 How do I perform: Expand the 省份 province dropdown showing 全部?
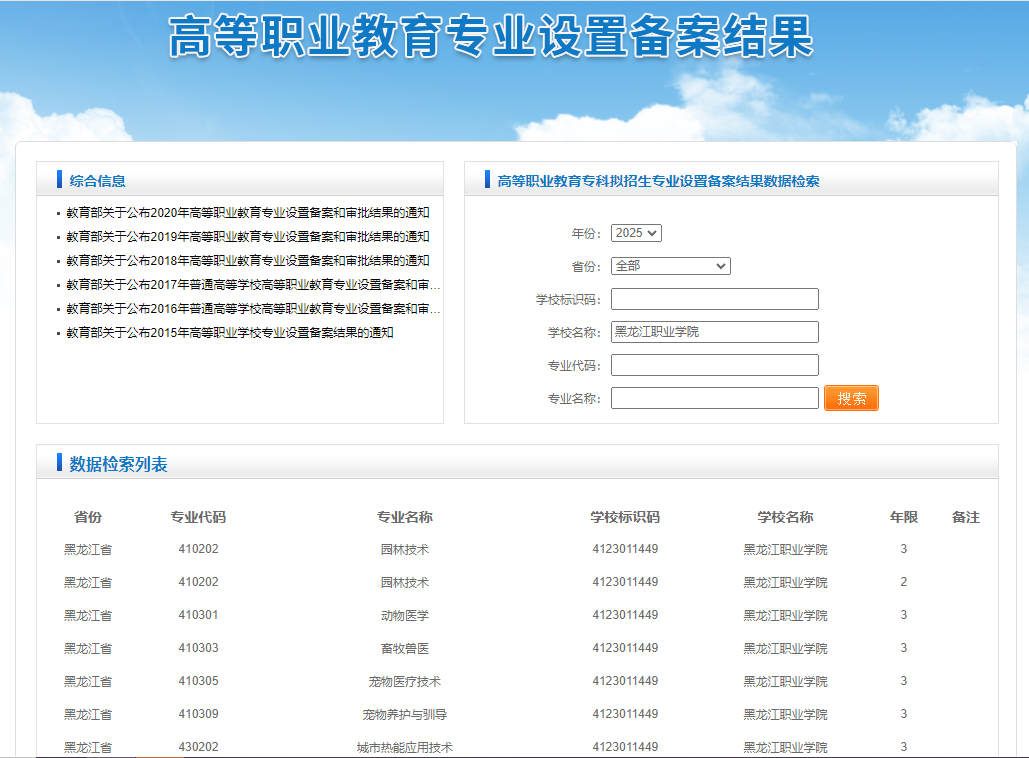pyautogui.click(x=670, y=266)
